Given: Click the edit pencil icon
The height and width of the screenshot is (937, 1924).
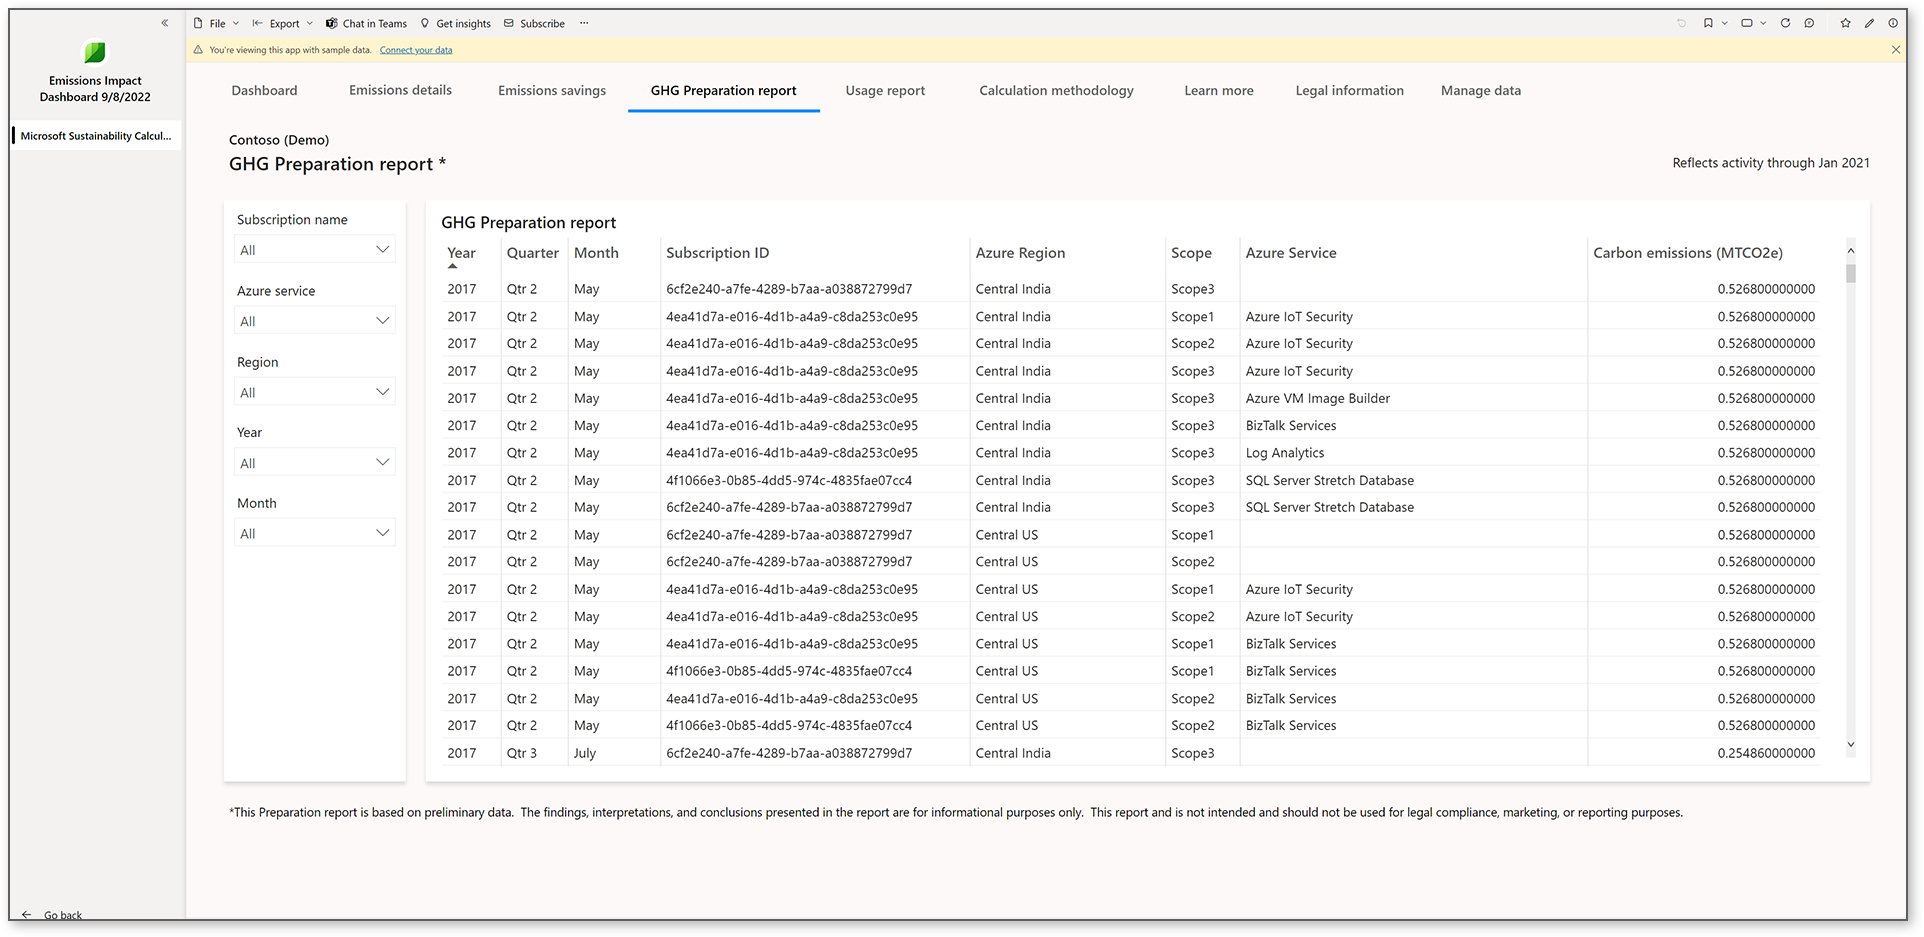Looking at the screenshot, I should [1869, 23].
